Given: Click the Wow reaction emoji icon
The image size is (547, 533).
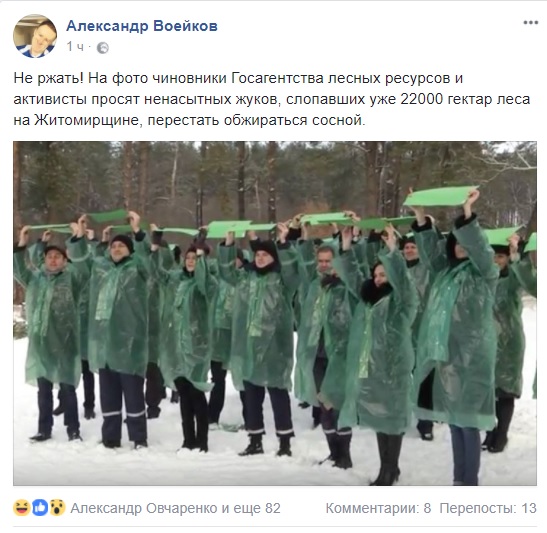Looking at the screenshot, I should tap(57, 508).
